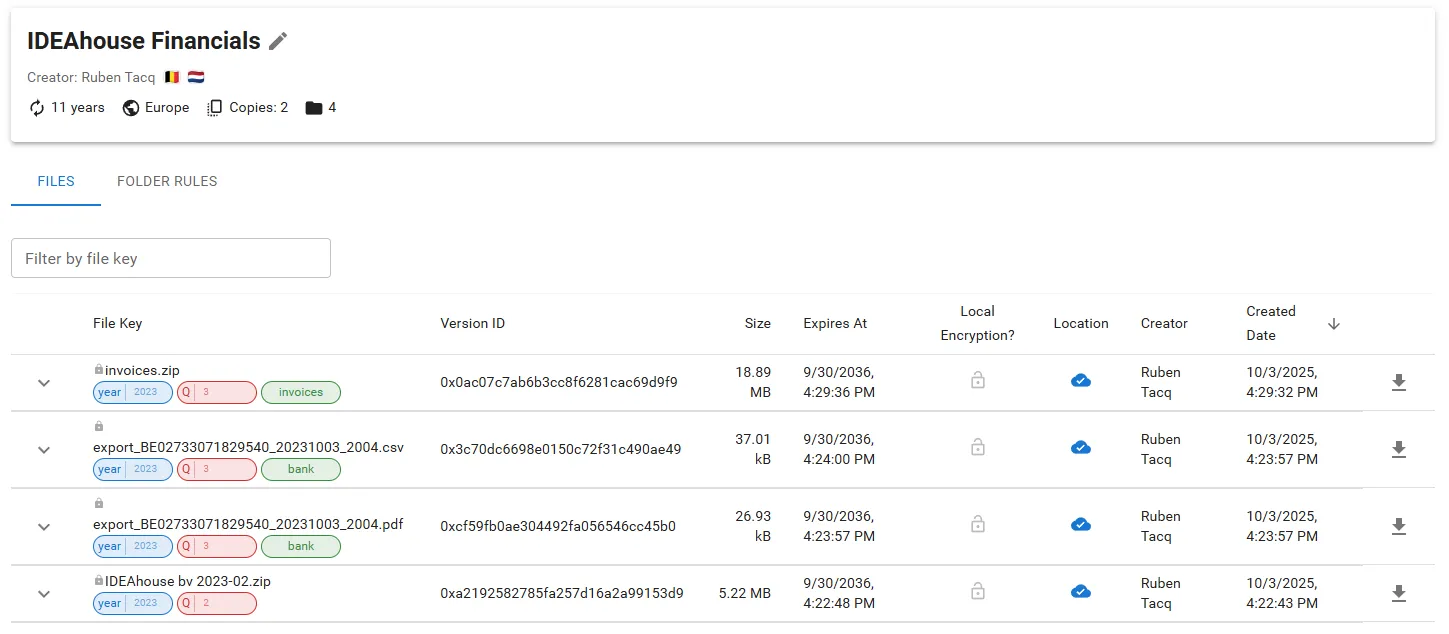This screenshot has height=634, width=1449.
Task: Switch to the Folder Rules tab
Action: click(167, 181)
